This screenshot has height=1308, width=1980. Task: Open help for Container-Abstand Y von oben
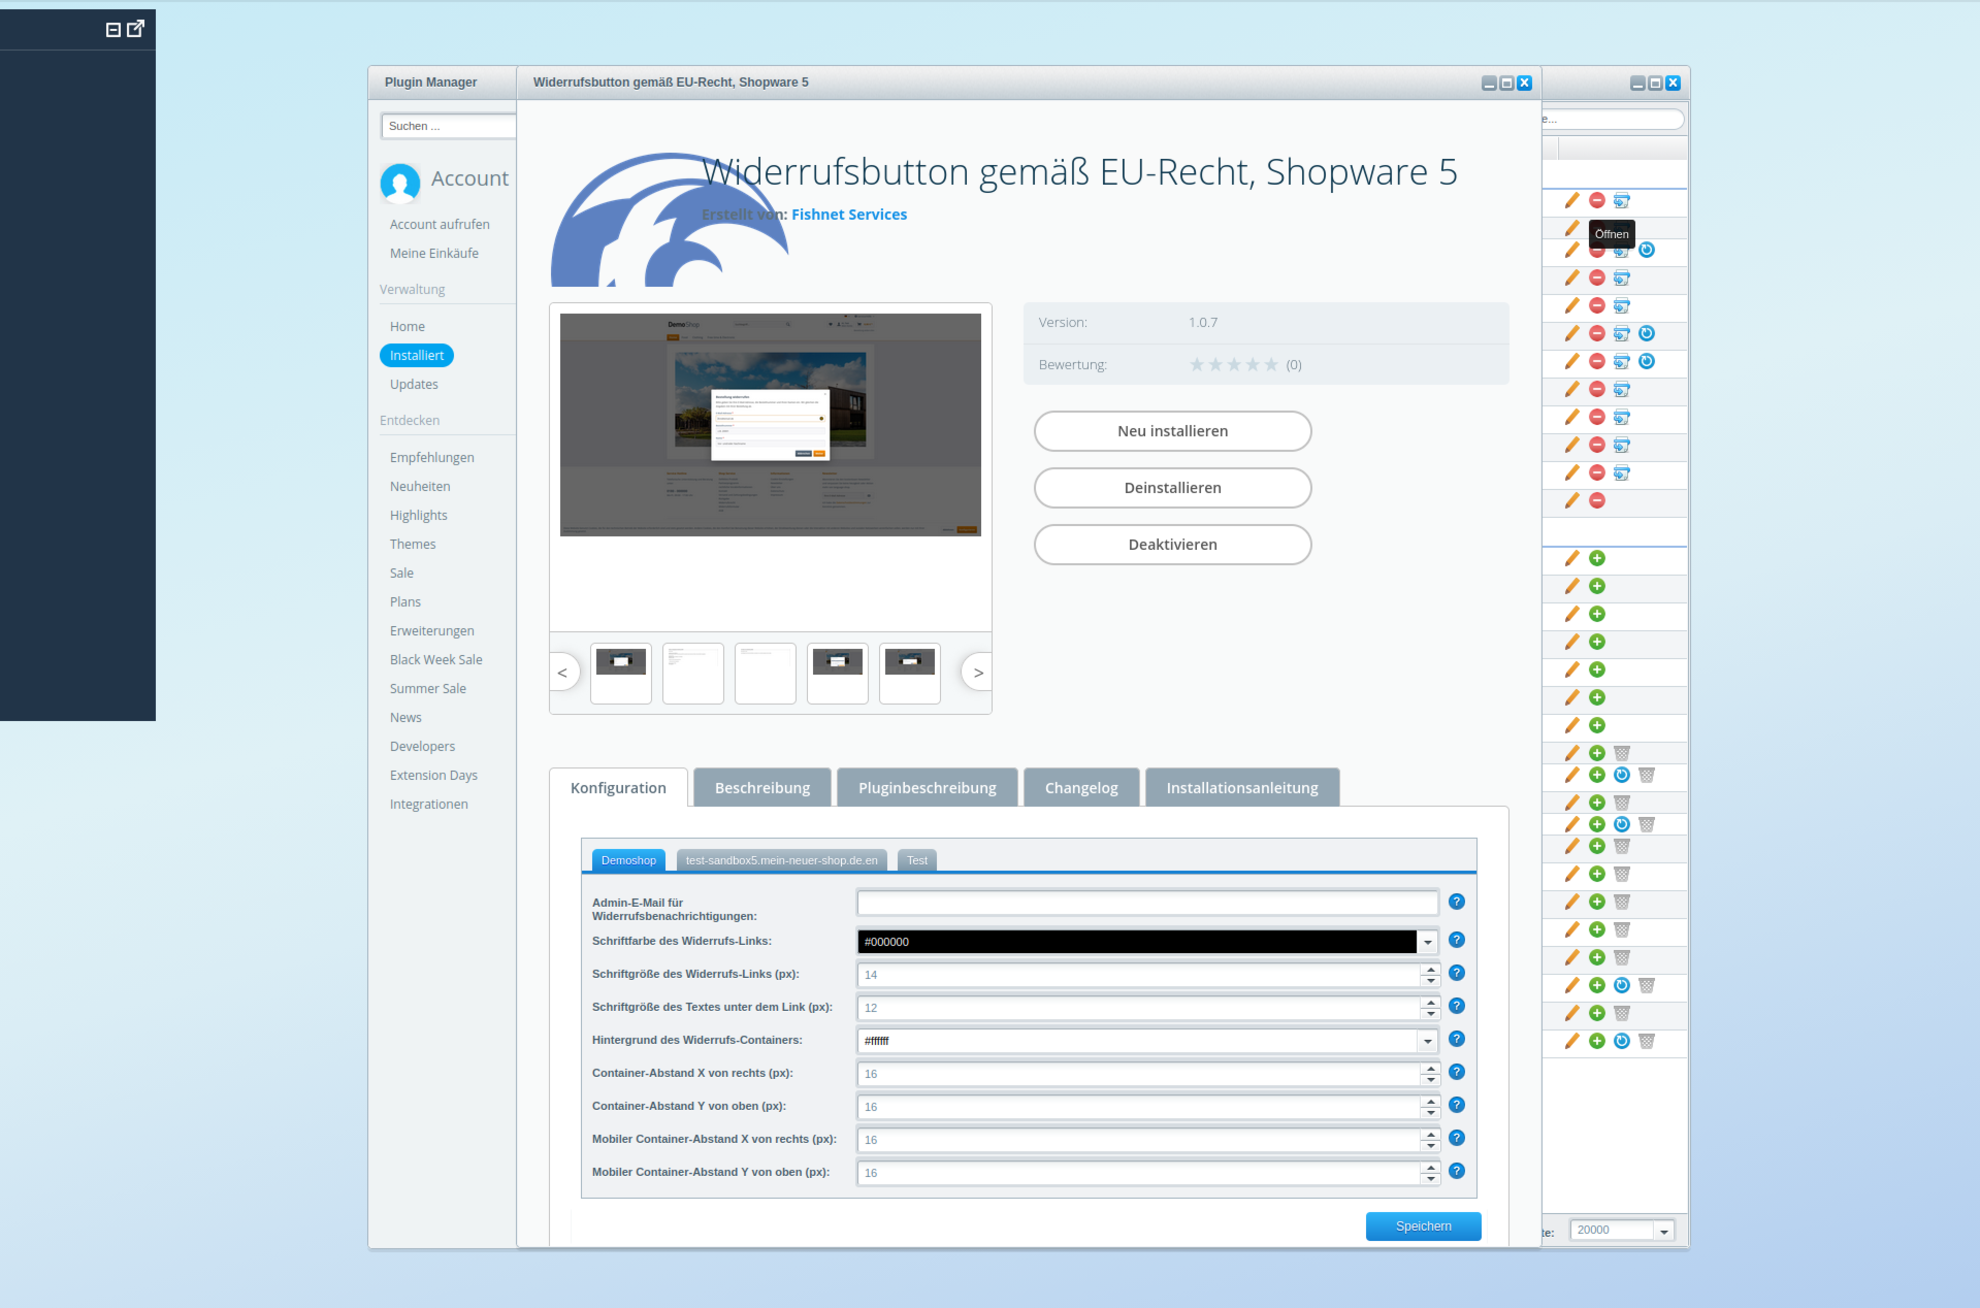1457,1105
